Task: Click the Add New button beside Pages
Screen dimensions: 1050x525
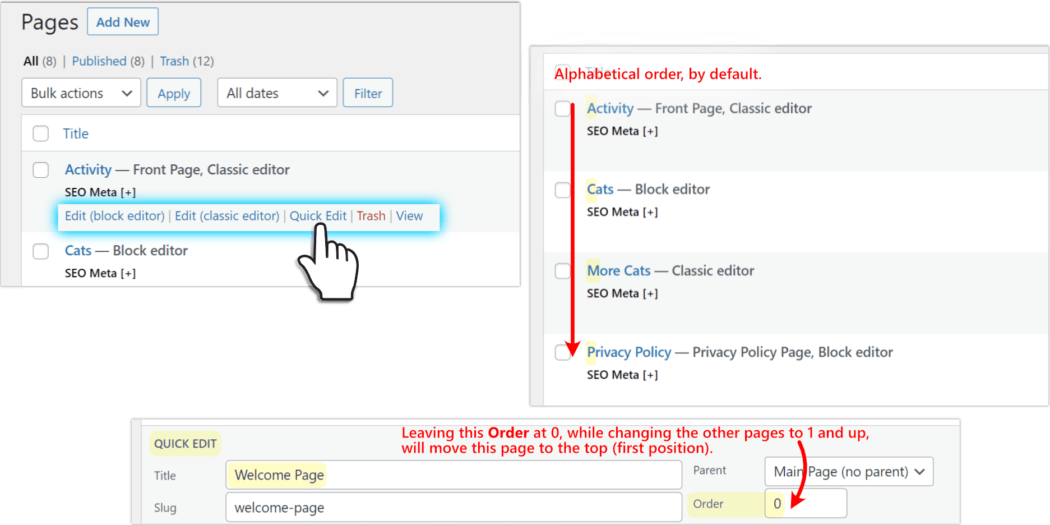Action: [123, 22]
